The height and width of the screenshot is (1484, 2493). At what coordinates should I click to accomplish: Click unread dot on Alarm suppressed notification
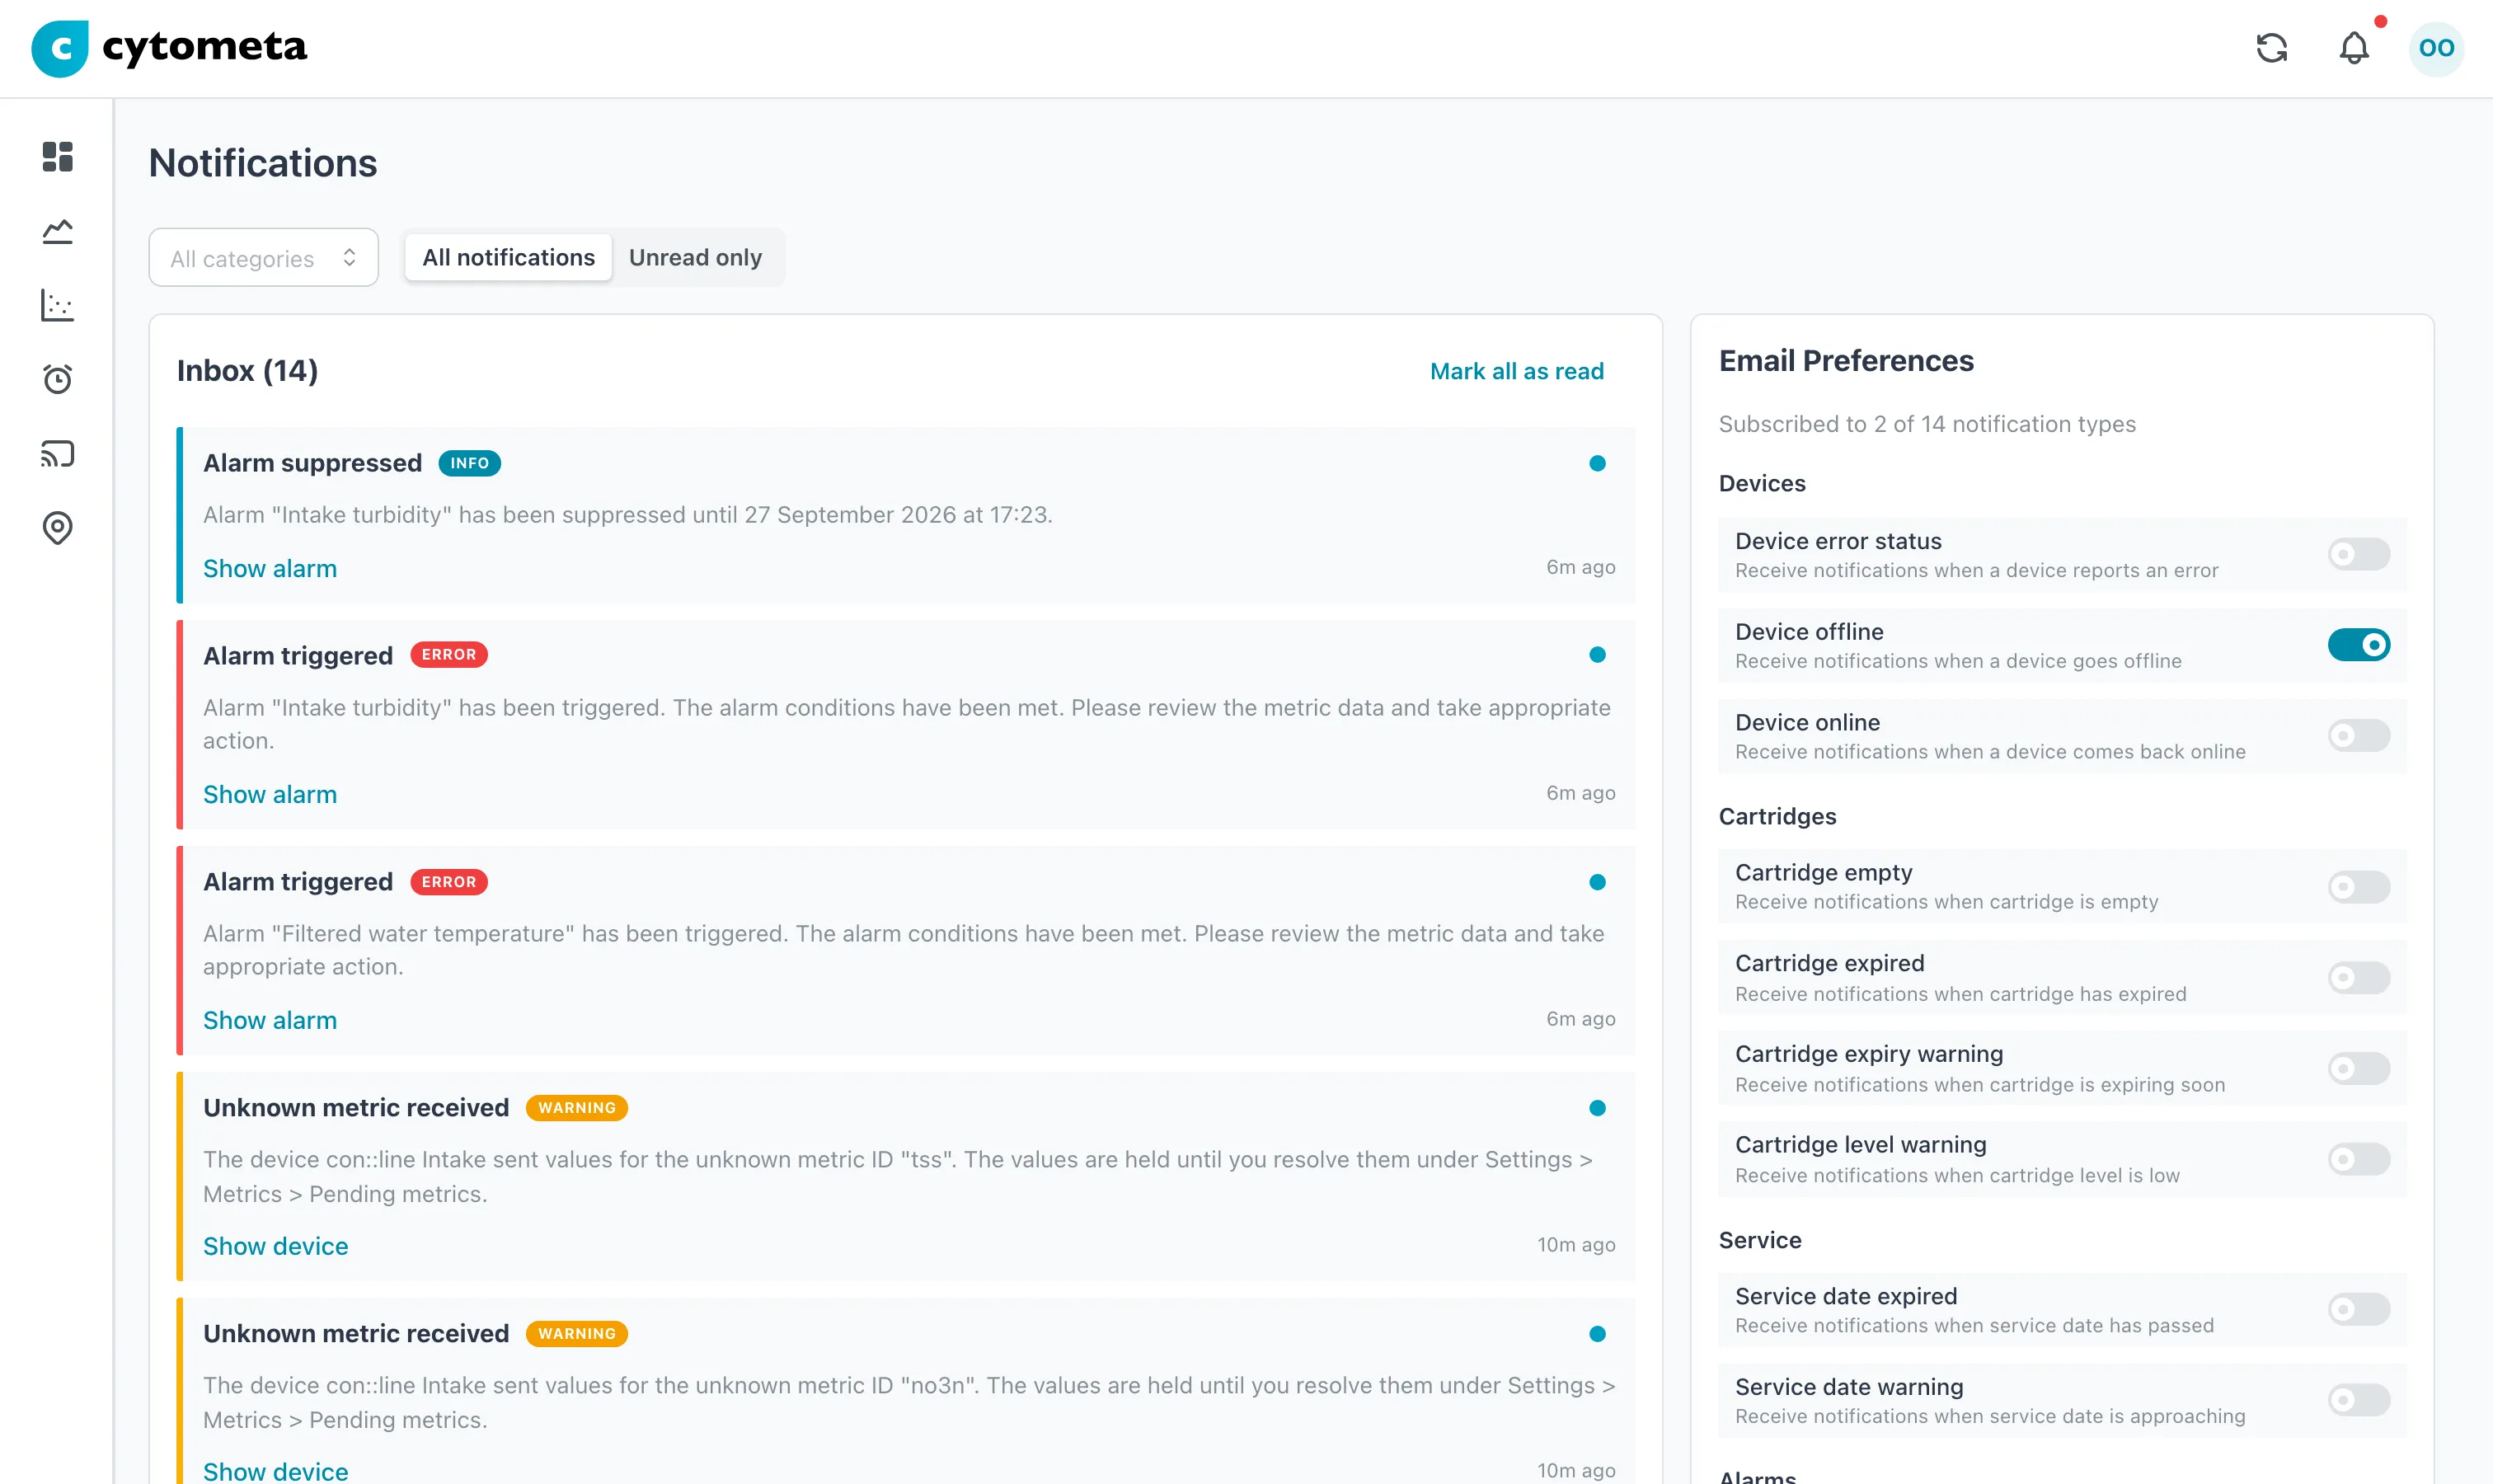[x=1597, y=463]
